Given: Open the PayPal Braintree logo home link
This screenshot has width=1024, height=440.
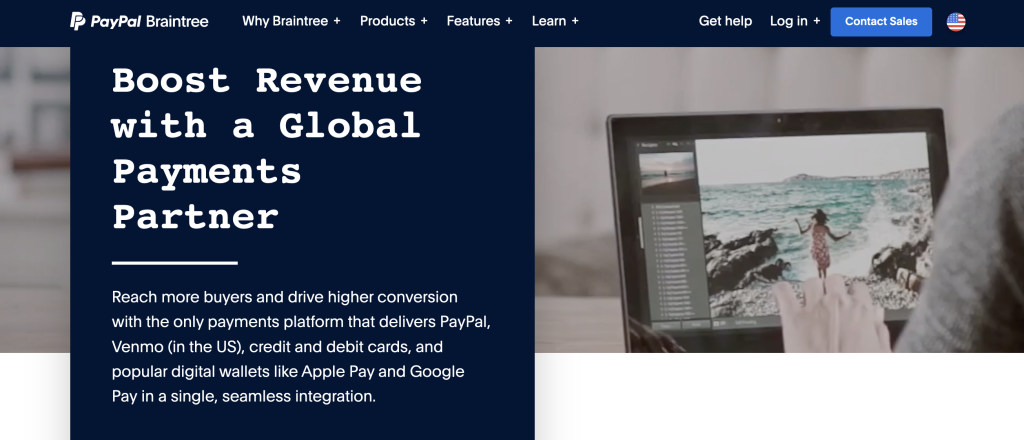Looking at the screenshot, I should point(139,22).
